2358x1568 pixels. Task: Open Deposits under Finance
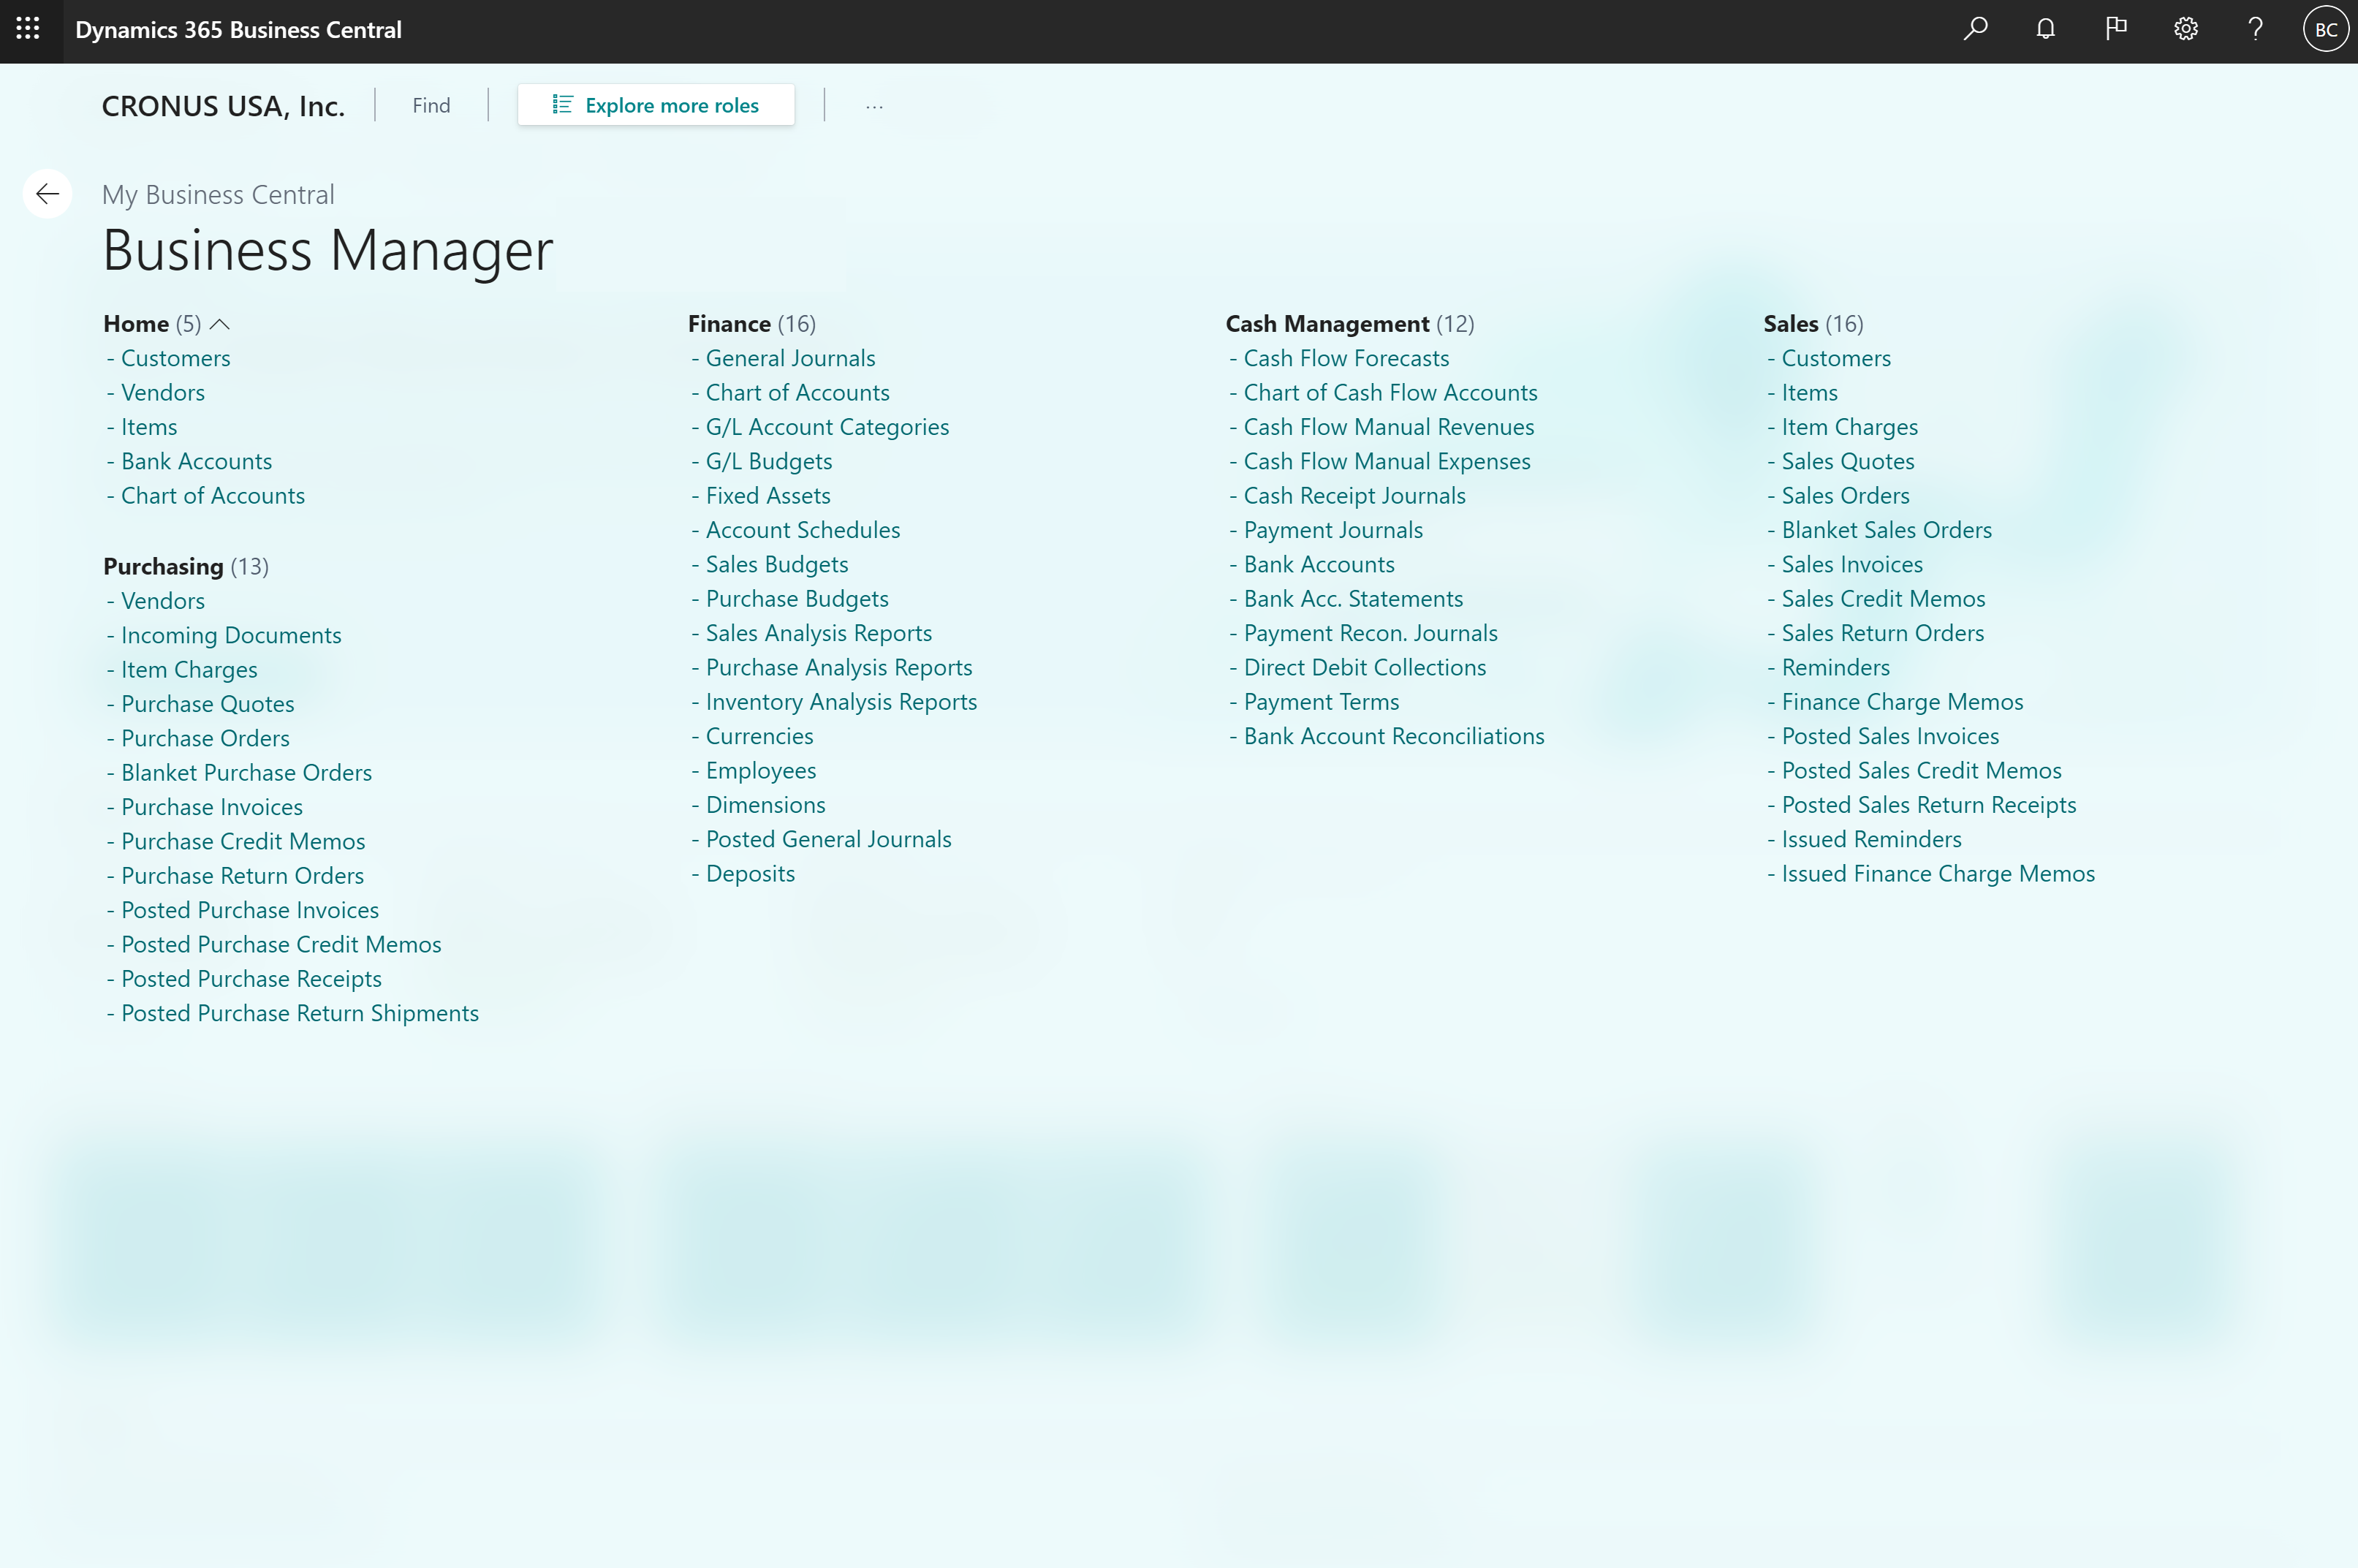tap(750, 872)
